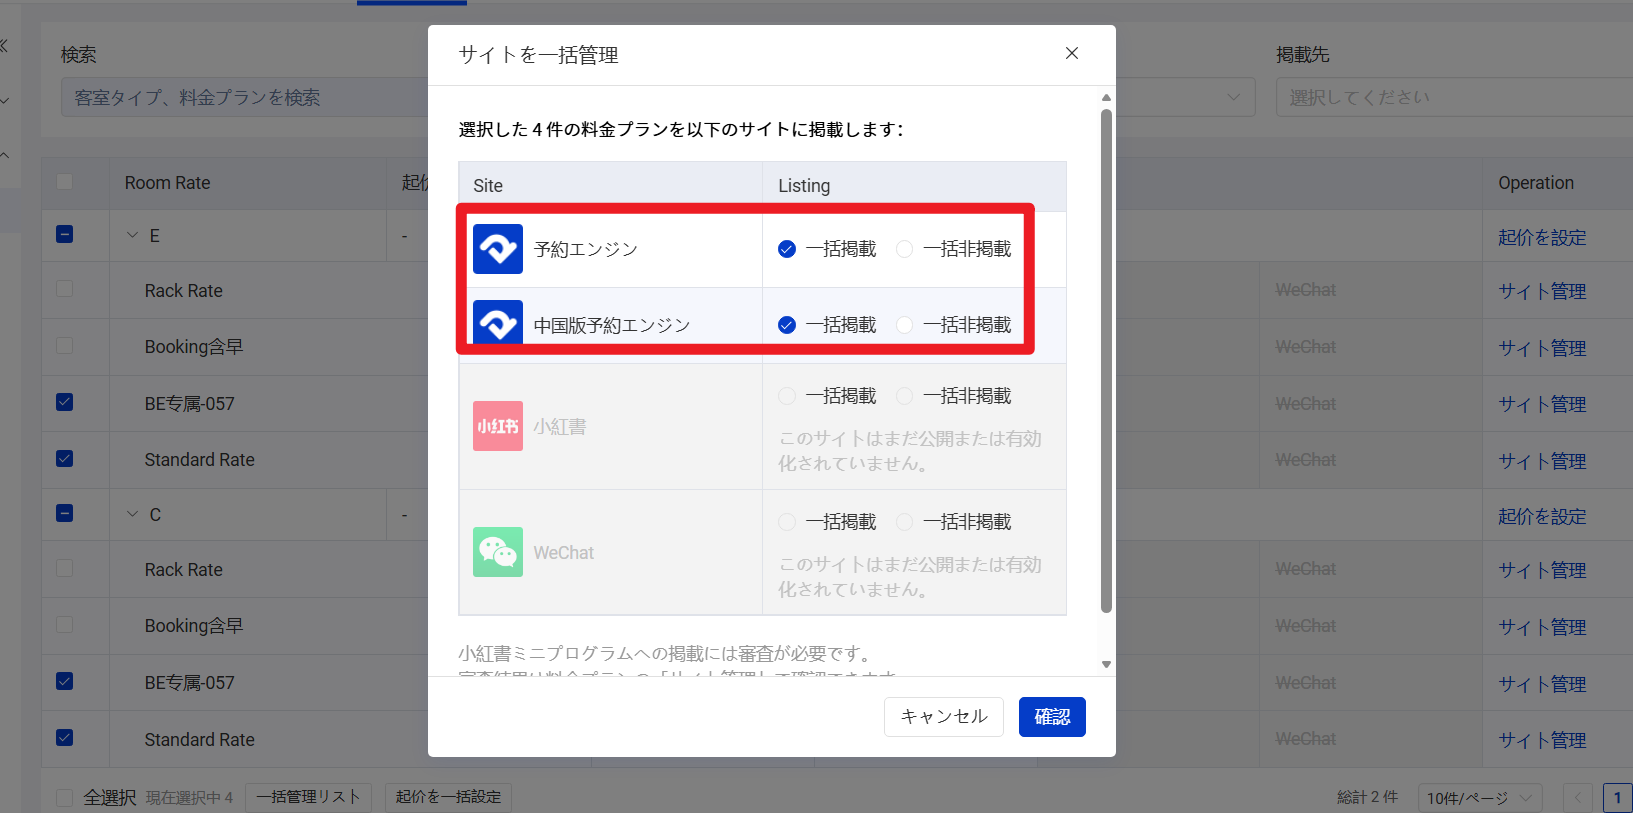Toggle the Rack Rate checkbox under E
Screen dimensions: 1633x813
65,289
